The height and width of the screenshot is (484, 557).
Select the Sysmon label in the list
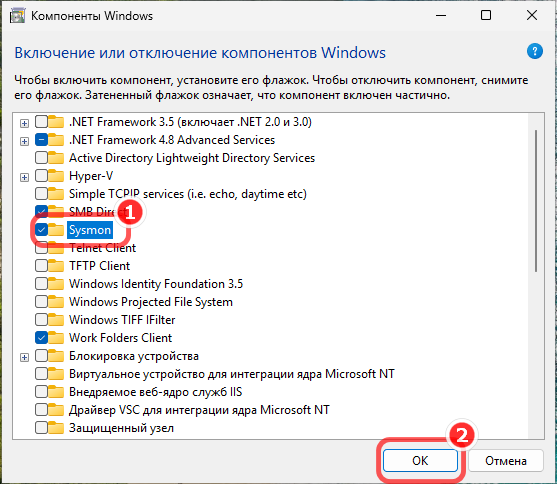pyautogui.click(x=90, y=230)
